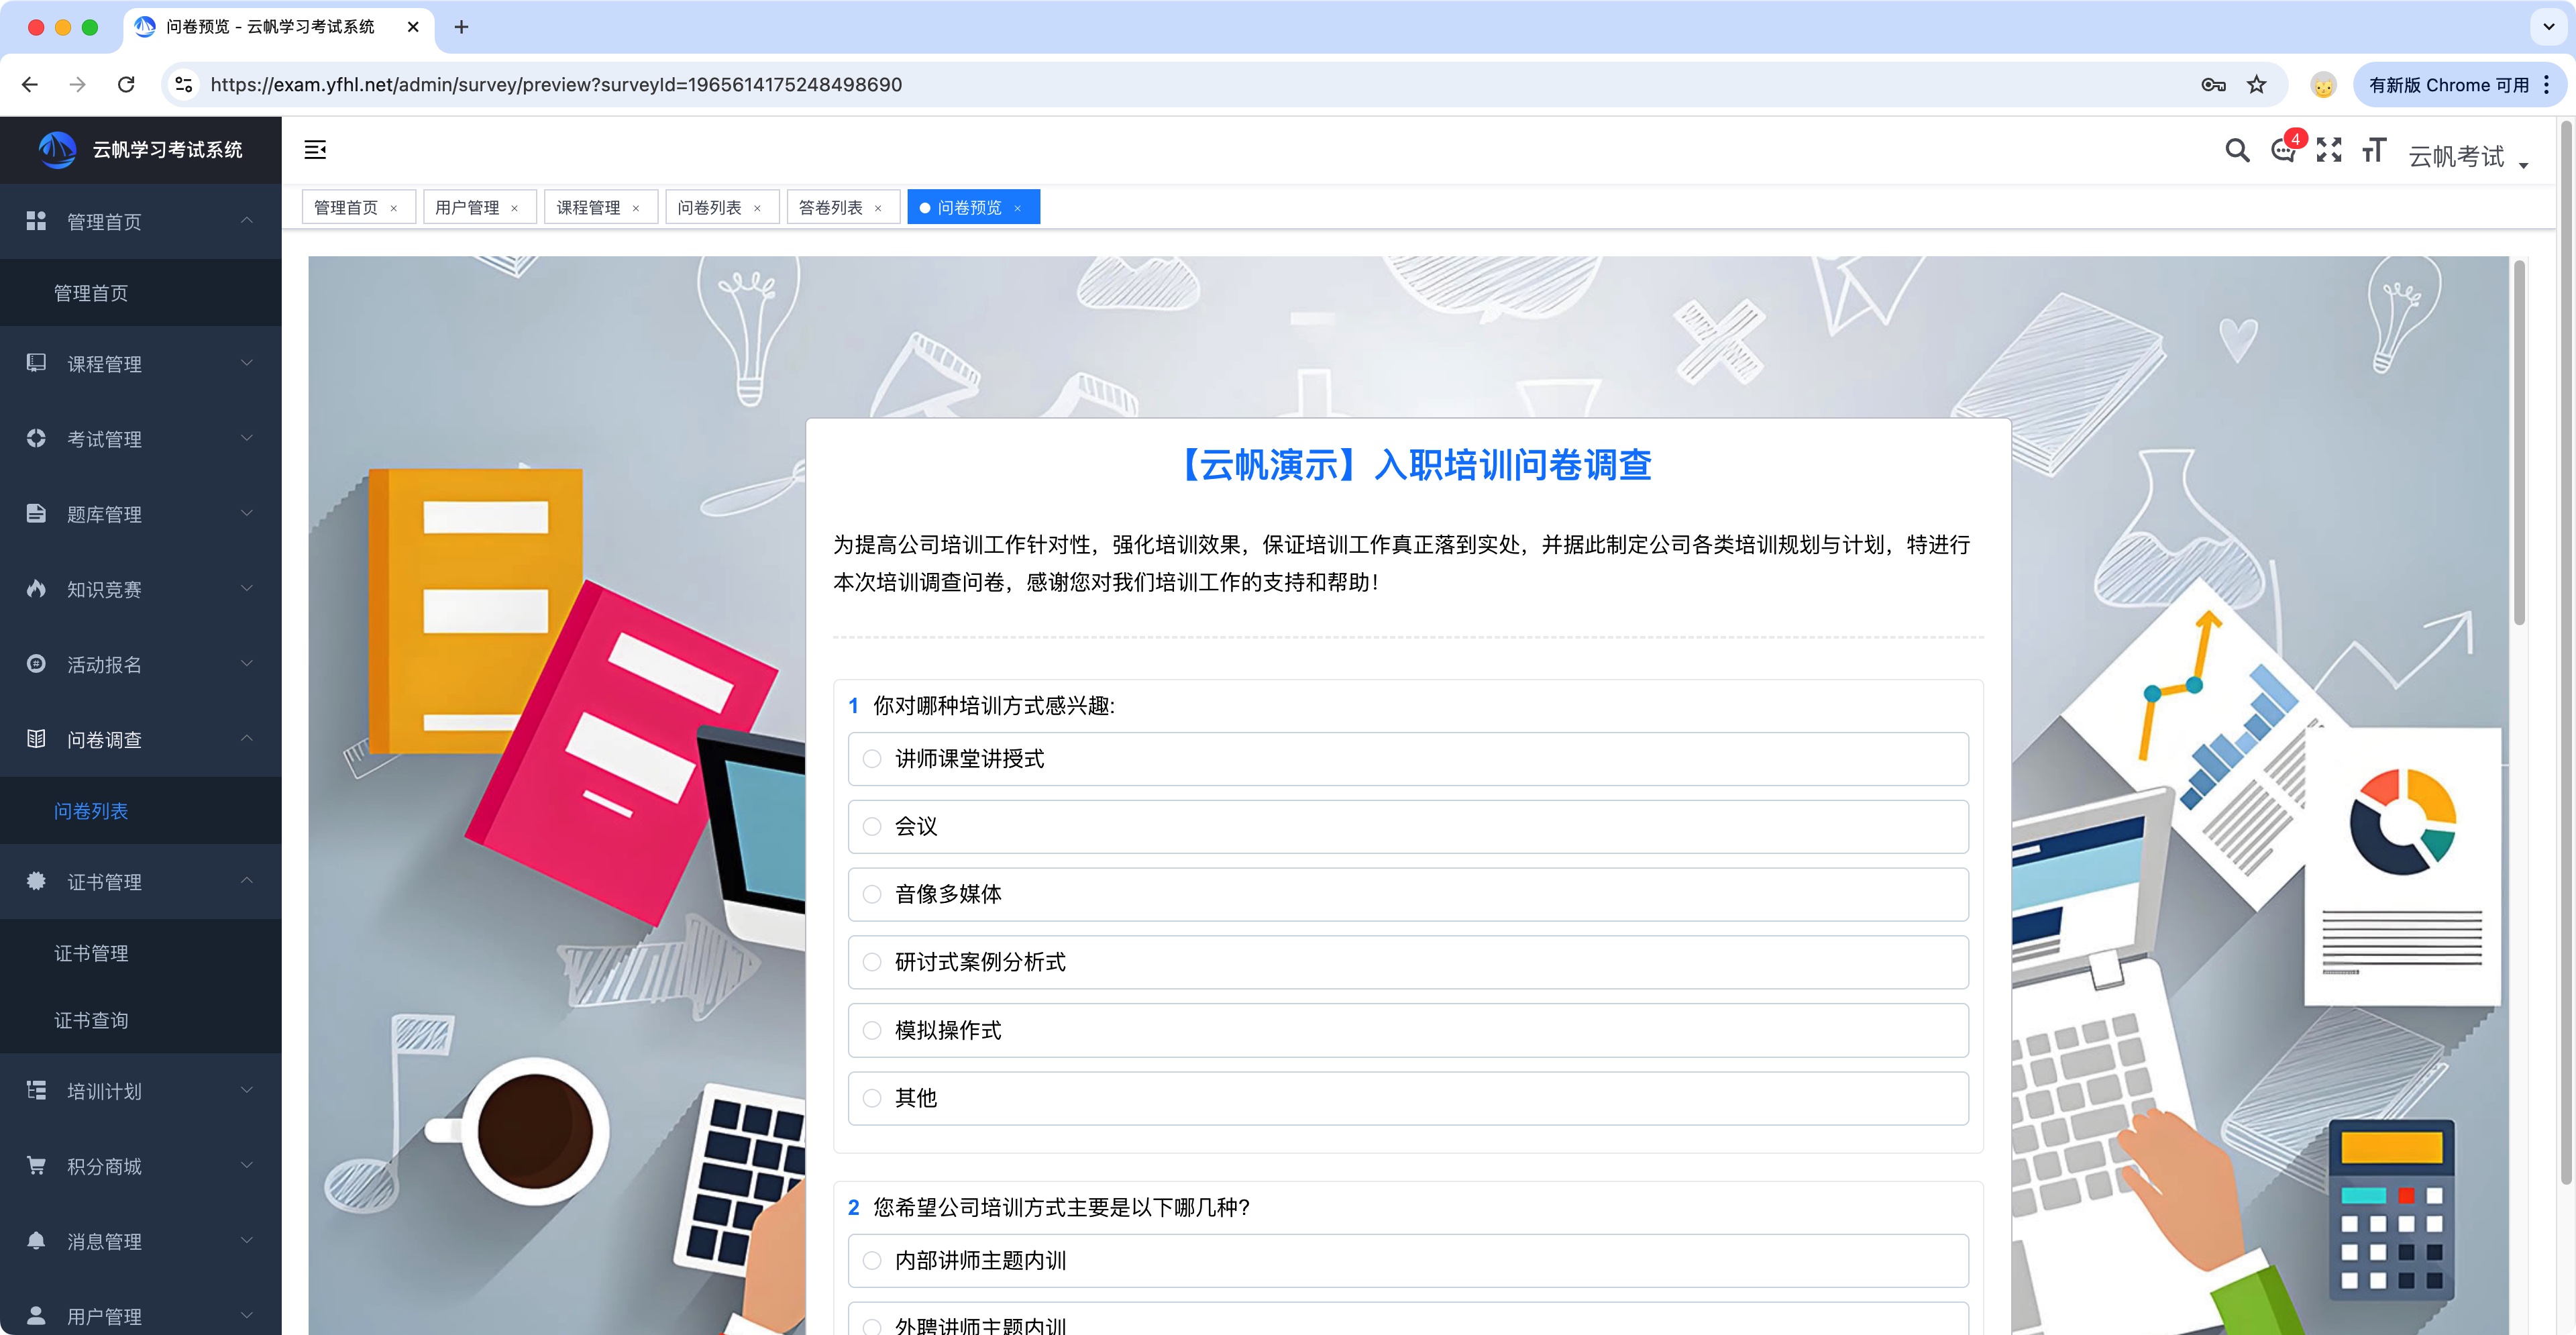Screen dimensions: 2576x1335
Task: Select the 讲师课堂讲授式 radio option
Action: point(872,759)
